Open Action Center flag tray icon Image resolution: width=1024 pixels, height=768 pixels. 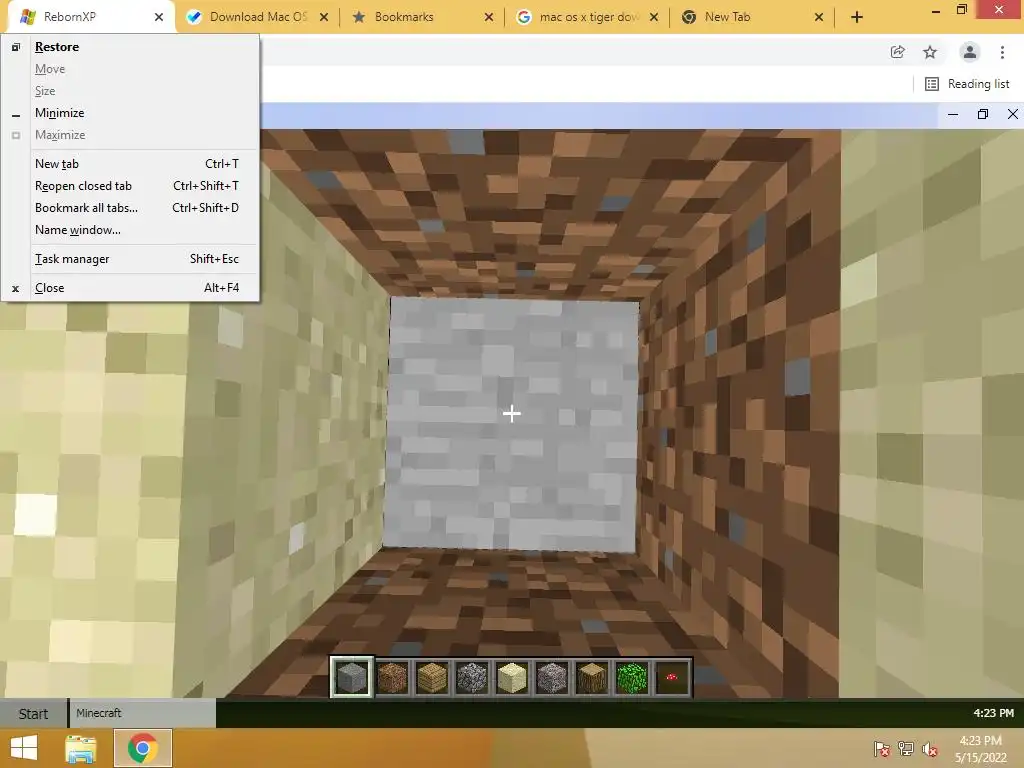882,749
